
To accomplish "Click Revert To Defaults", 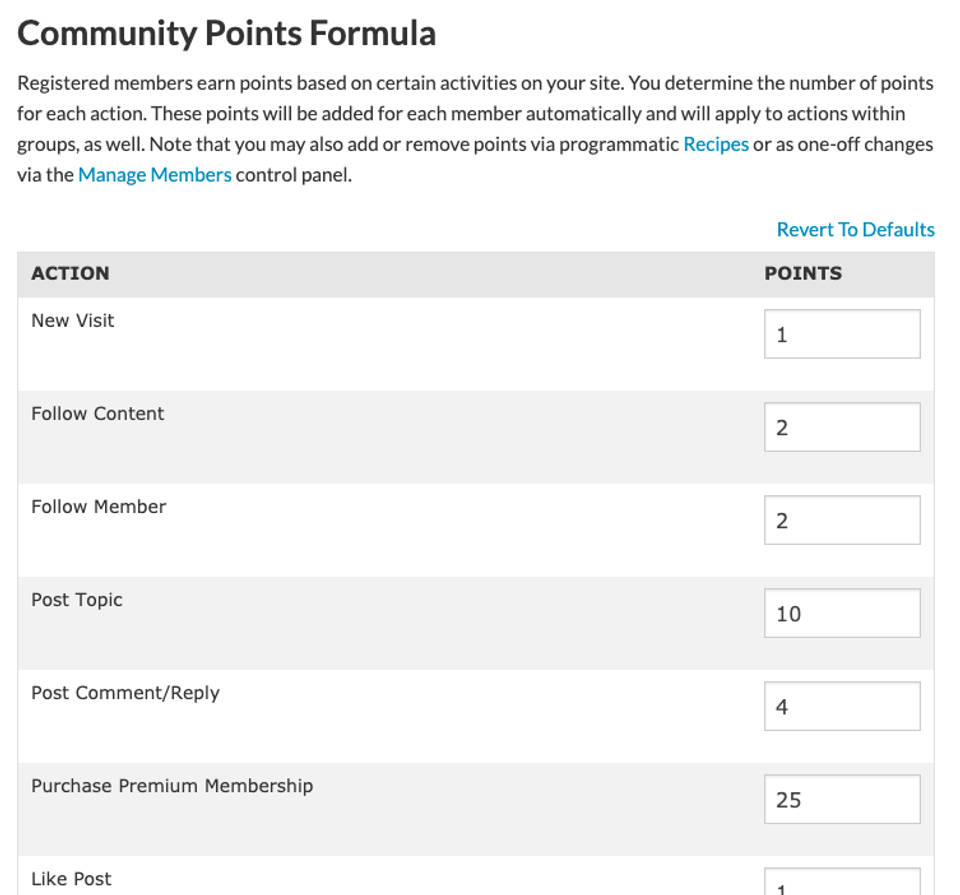I will [855, 230].
